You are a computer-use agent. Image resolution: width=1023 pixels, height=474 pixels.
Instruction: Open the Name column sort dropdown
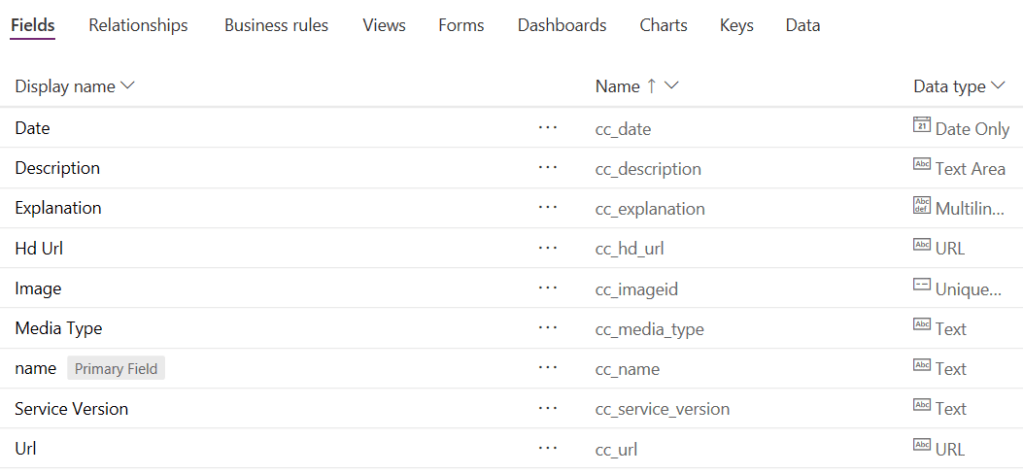671,86
